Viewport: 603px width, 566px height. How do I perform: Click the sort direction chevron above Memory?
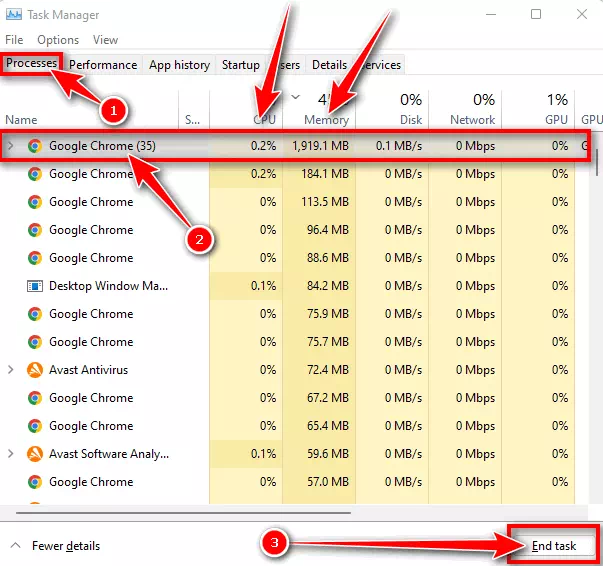coord(295,97)
